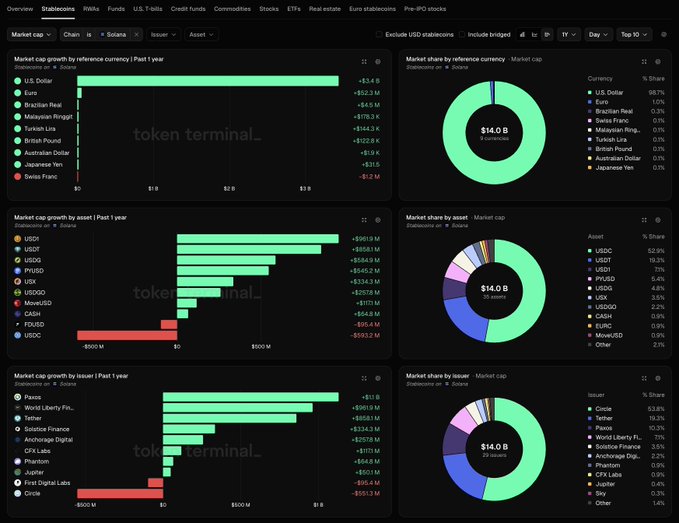Open the Day granularity dropdown
Screen dimensions: 679x523
pos(598,35)
